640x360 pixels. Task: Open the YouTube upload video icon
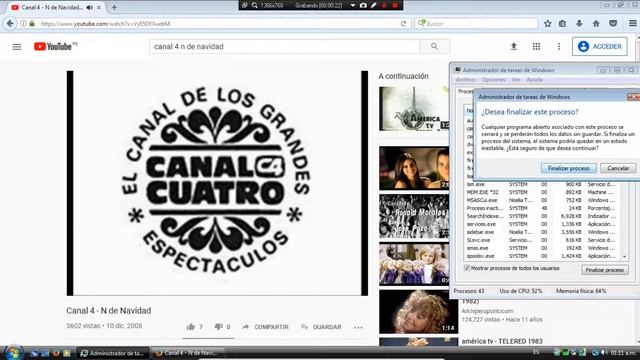pos(514,47)
